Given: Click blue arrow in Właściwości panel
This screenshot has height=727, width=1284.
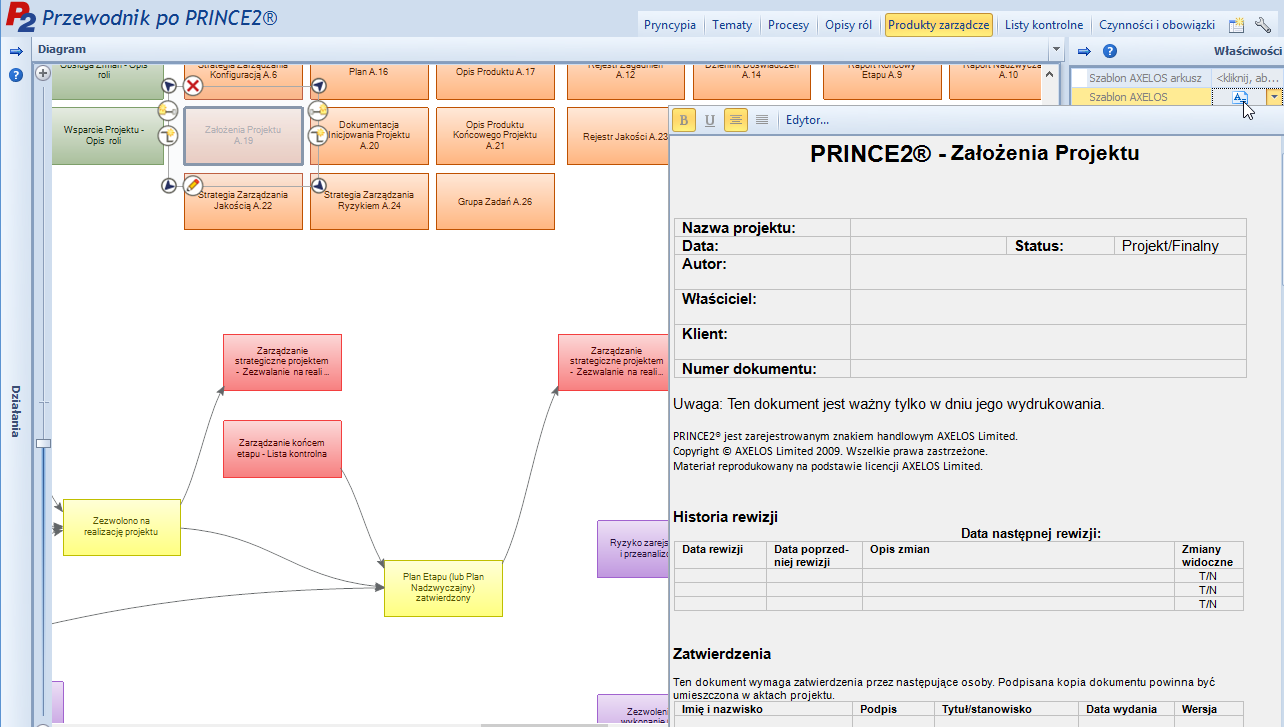Looking at the screenshot, I should pos(1083,51).
